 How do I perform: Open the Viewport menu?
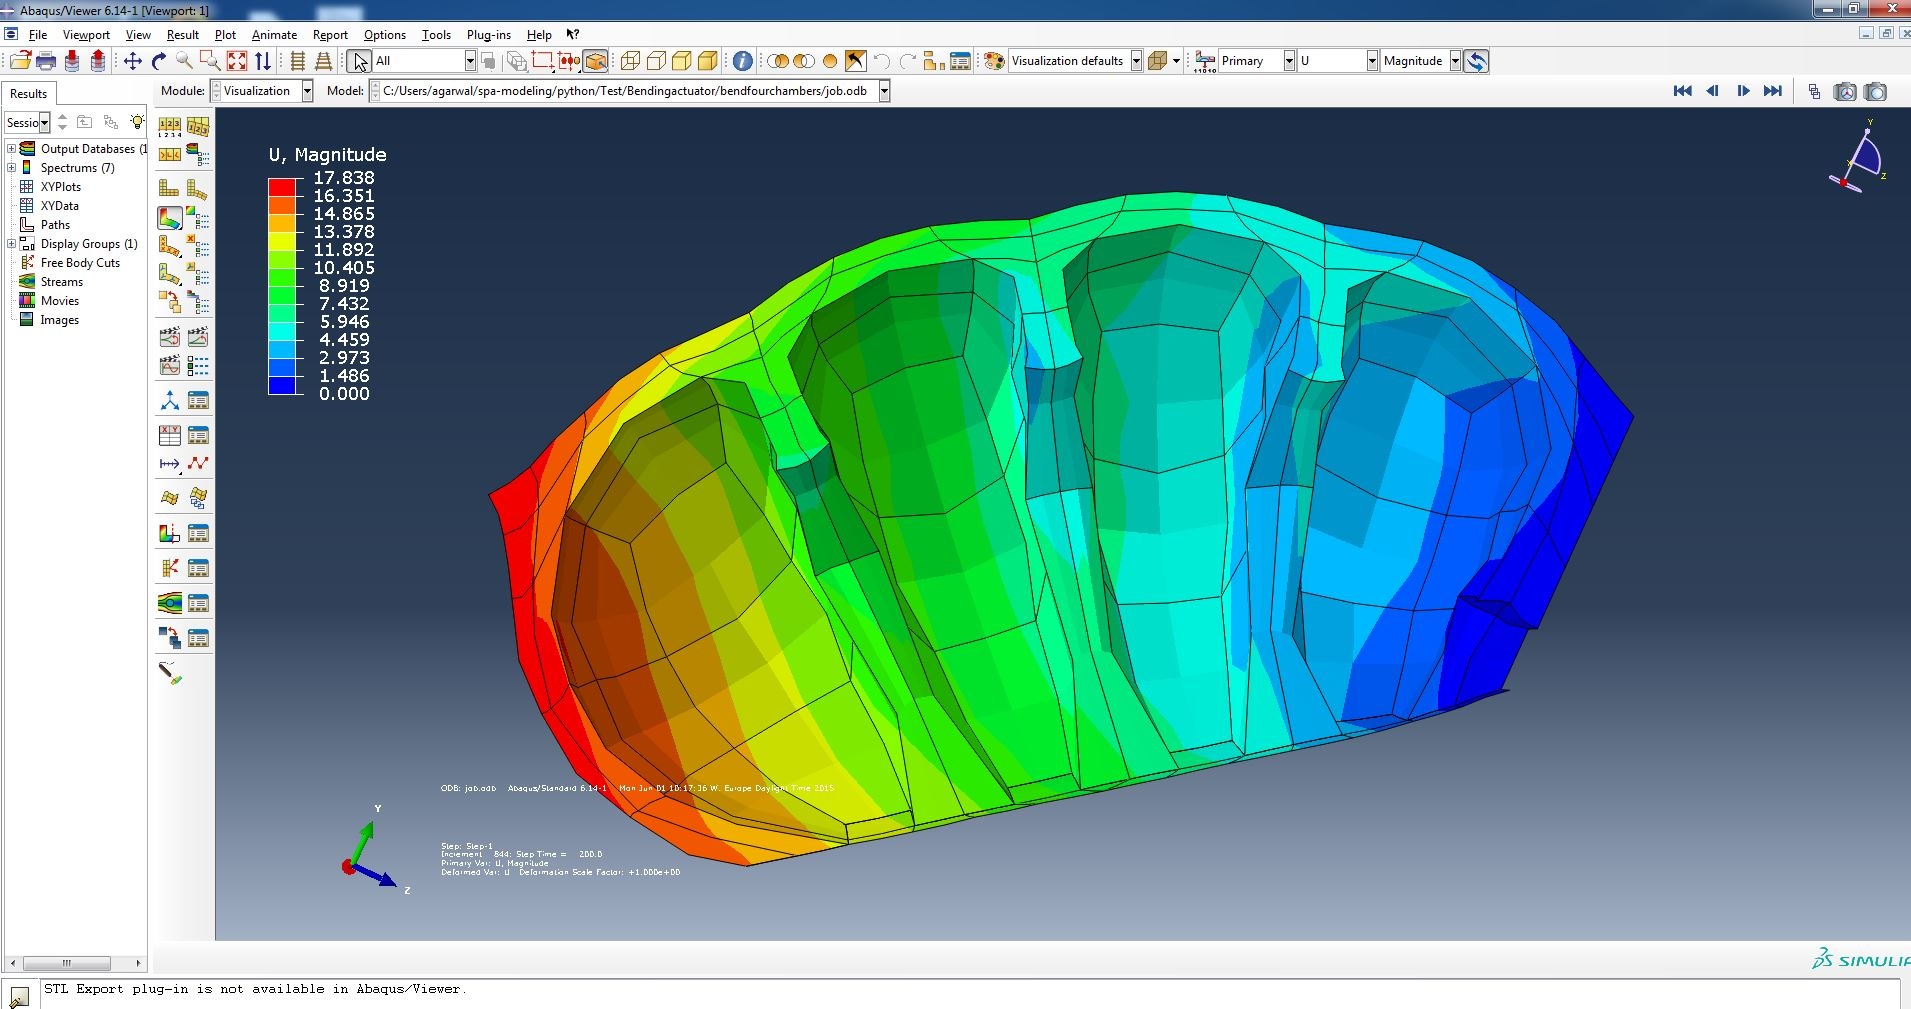[86, 35]
